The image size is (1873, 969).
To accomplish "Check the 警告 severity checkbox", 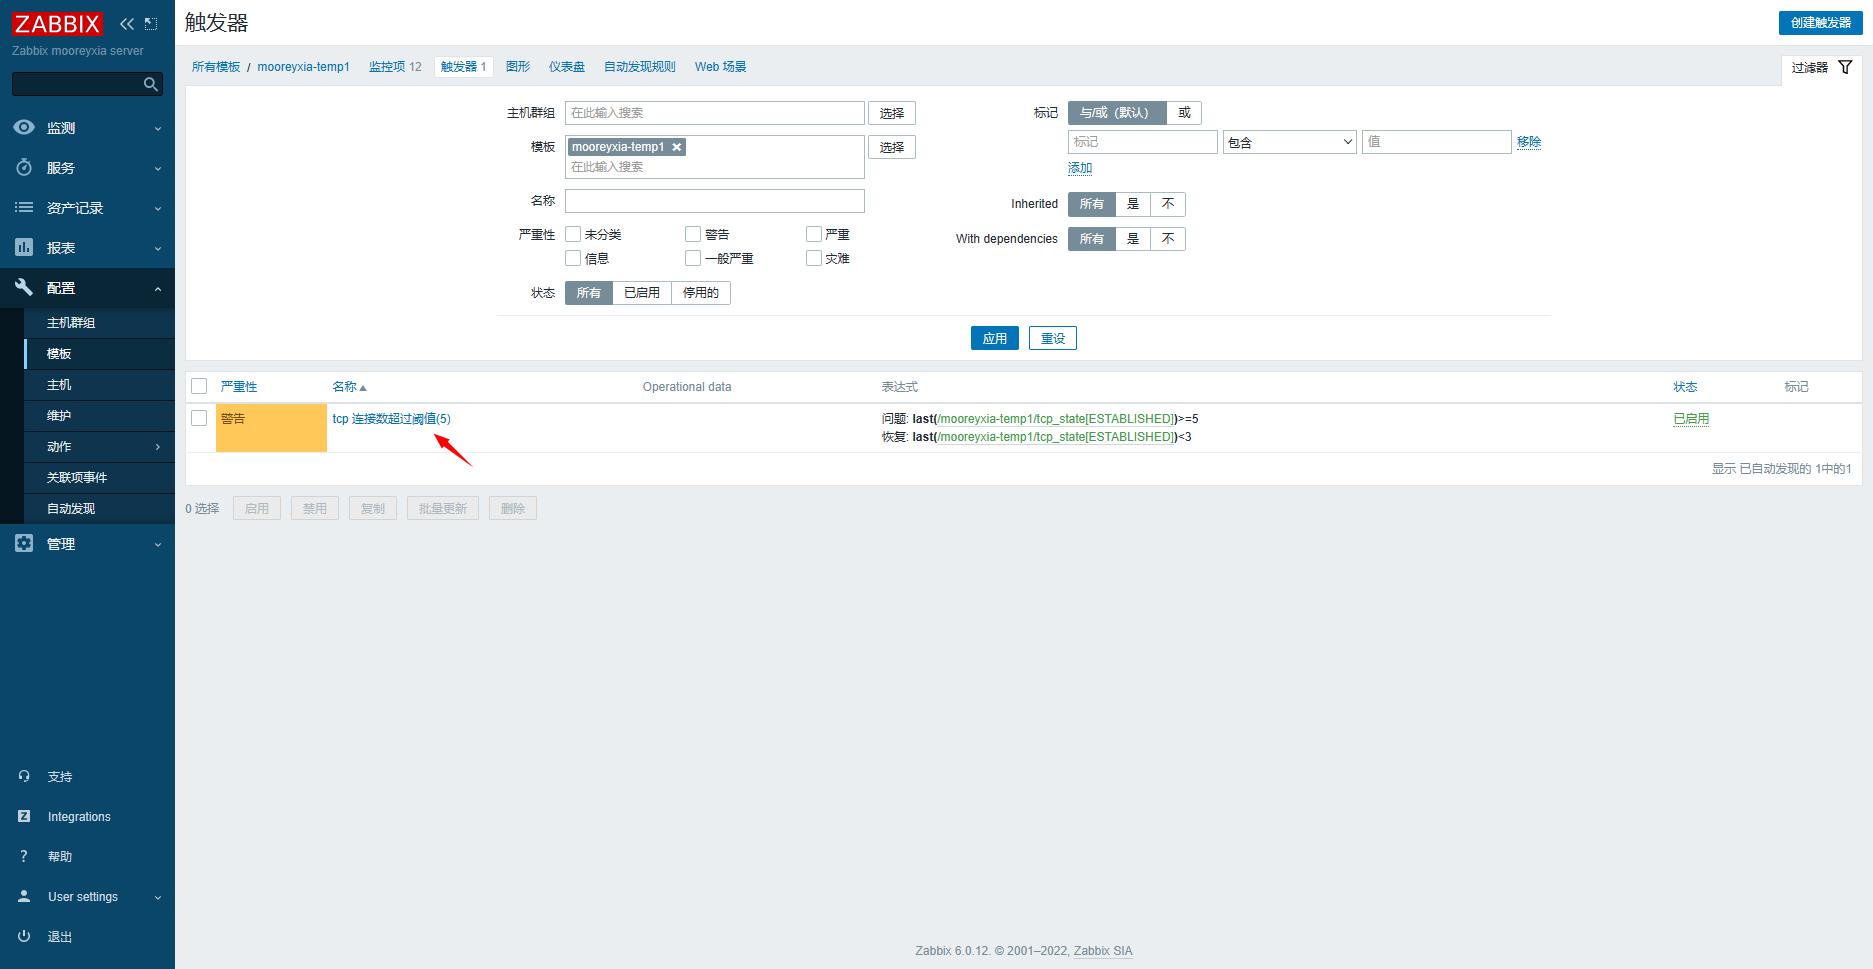I will pyautogui.click(x=693, y=234).
